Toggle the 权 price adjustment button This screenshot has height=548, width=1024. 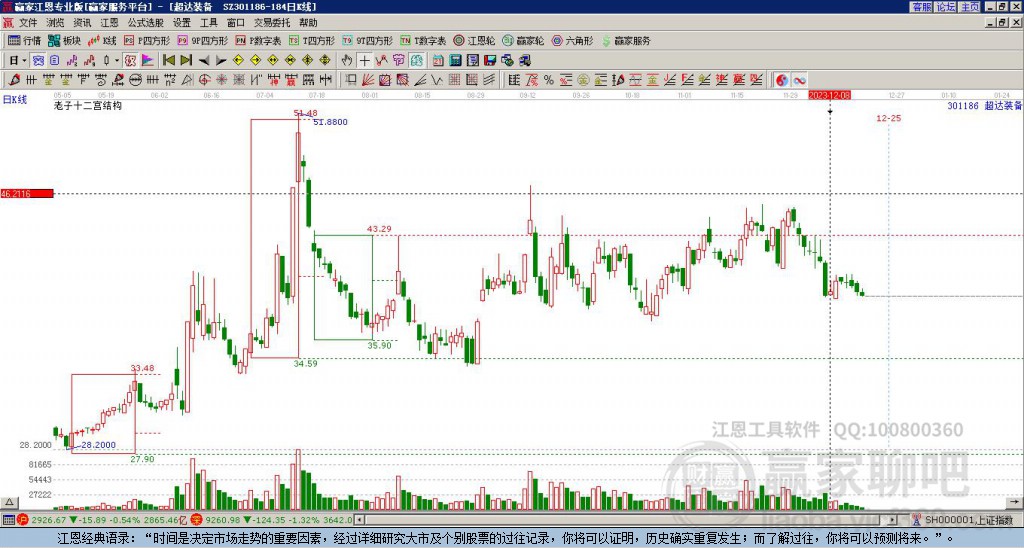coord(130,61)
